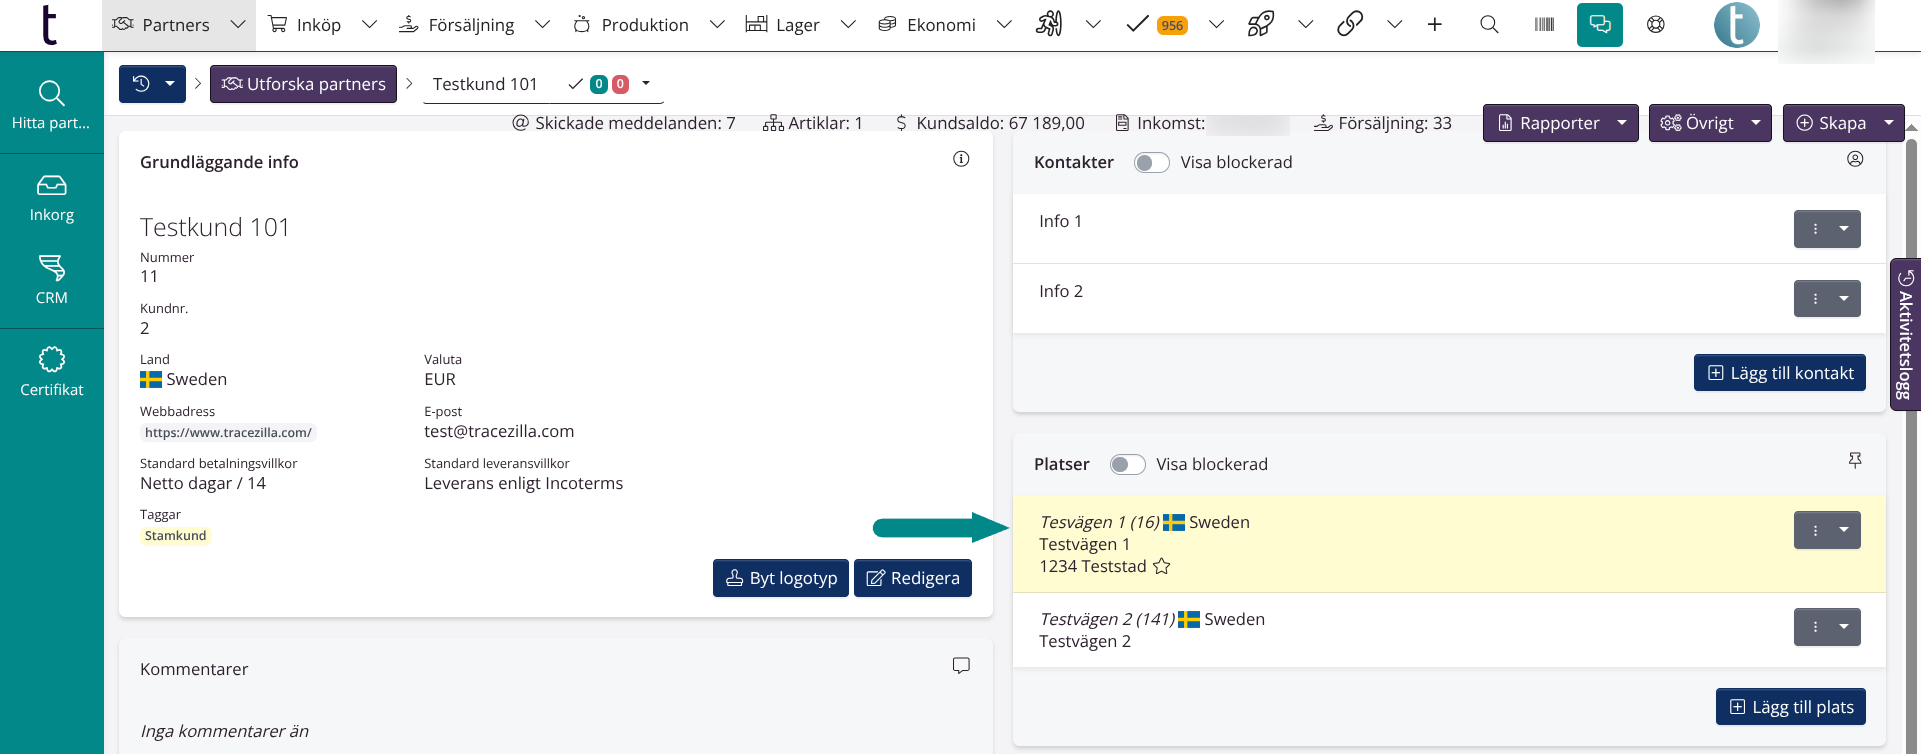Click the comment bubble icon in Kommentarer
Screen dimensions: 1921x754
coord(961,666)
